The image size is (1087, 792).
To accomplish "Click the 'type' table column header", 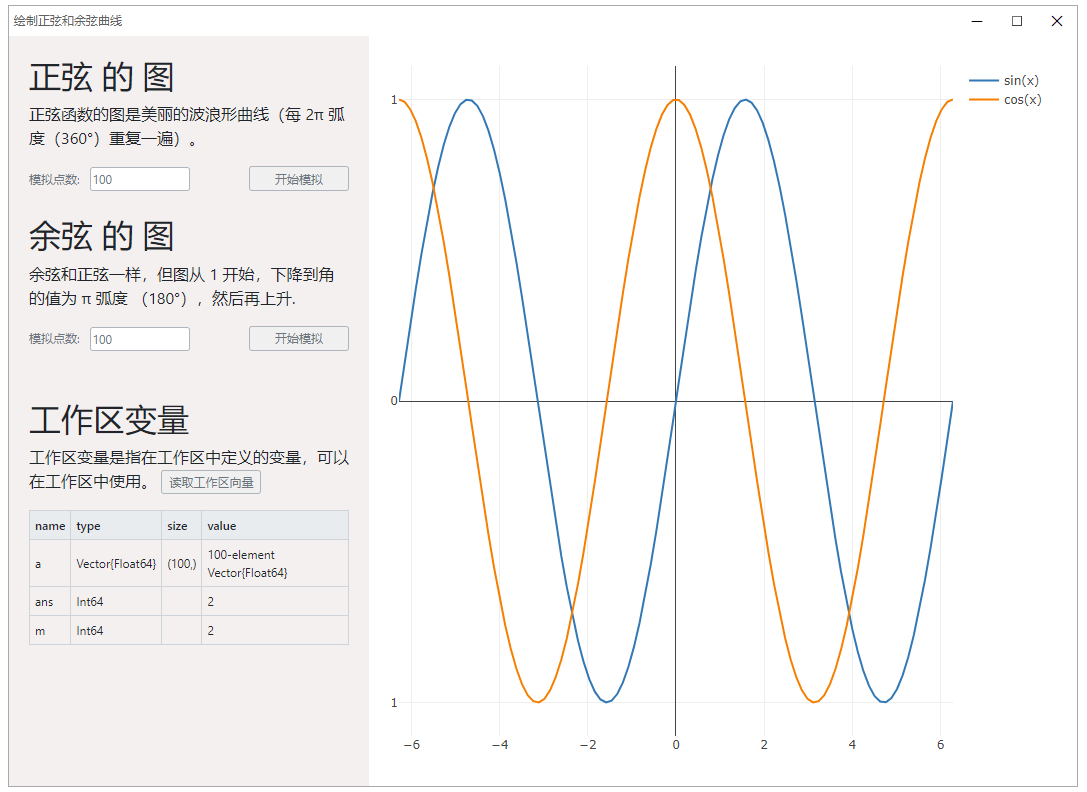I will pos(116,526).
